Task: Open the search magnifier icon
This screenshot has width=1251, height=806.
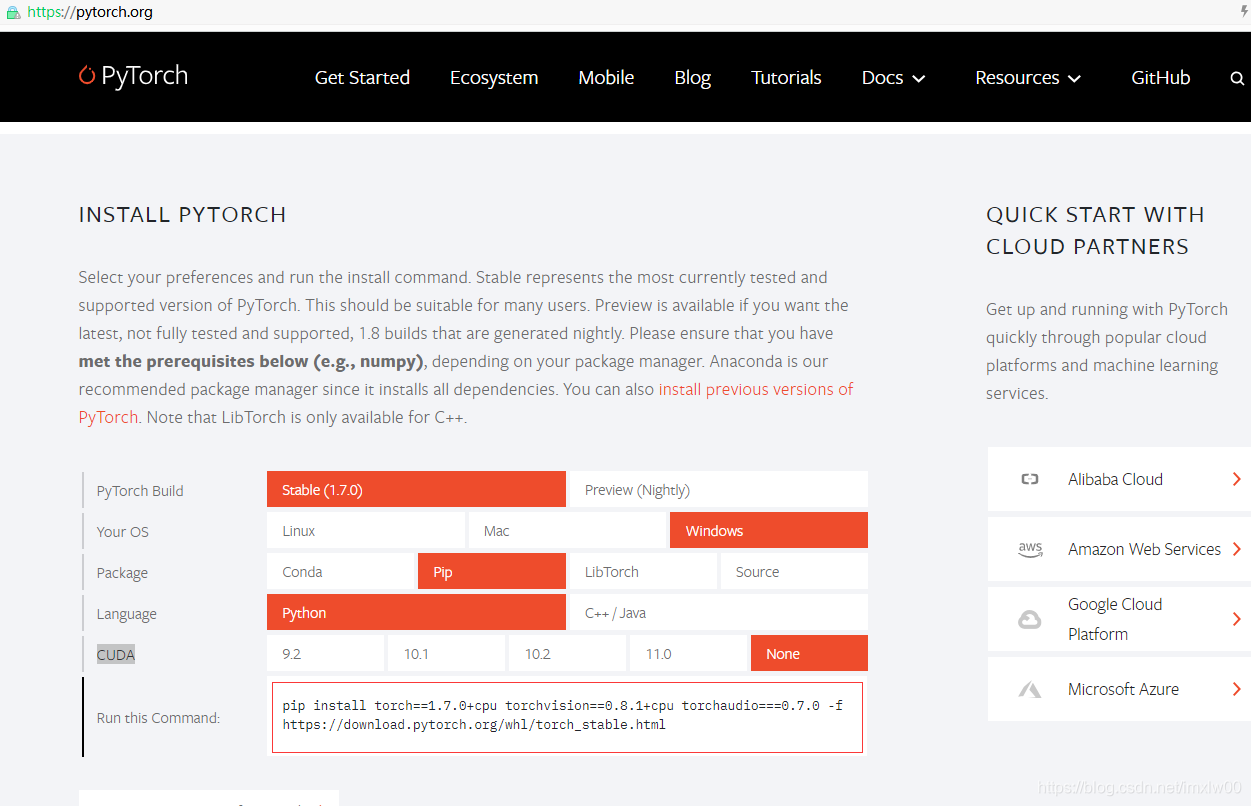Action: 1237,78
